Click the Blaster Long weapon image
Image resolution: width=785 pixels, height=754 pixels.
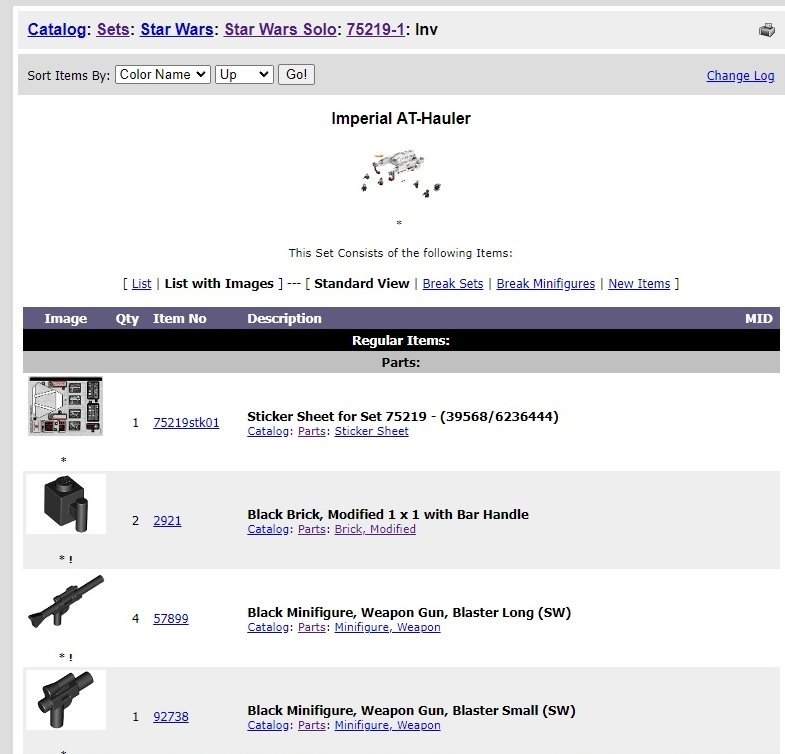pos(65,601)
